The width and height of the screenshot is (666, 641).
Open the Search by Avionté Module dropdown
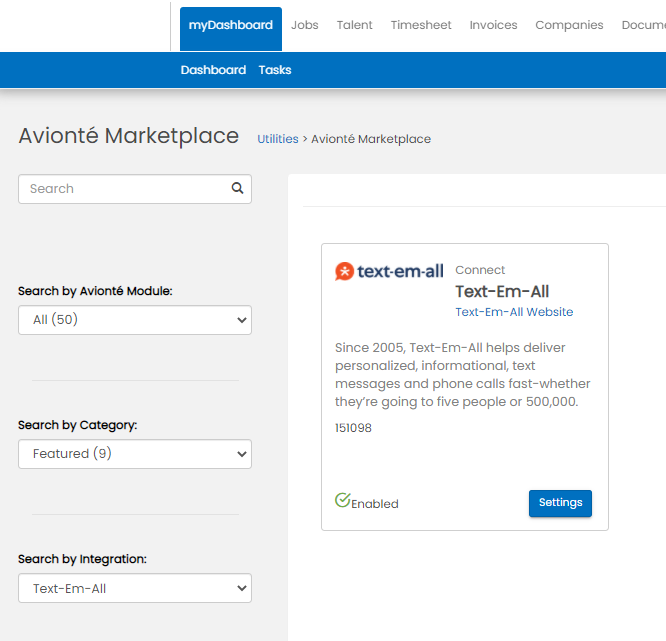[x=135, y=320]
